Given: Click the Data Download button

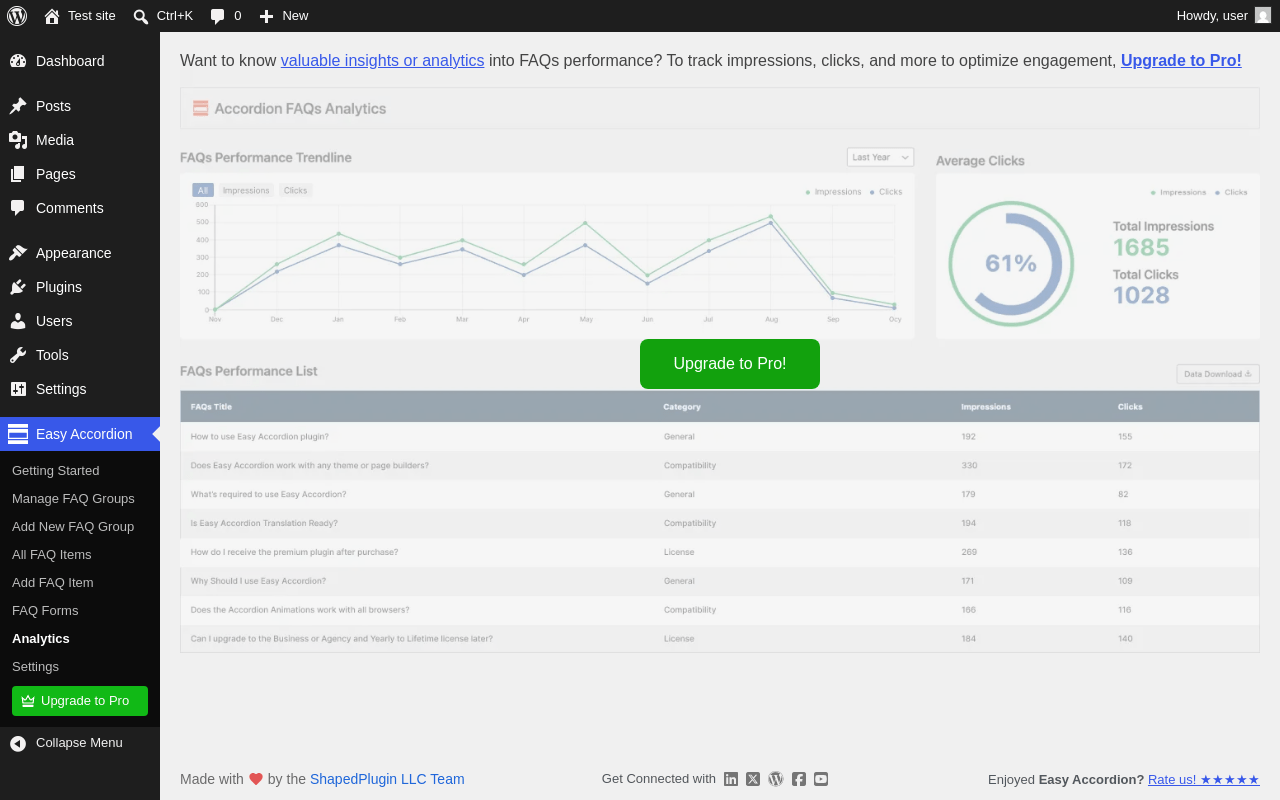Looking at the screenshot, I should pyautogui.click(x=1218, y=374).
